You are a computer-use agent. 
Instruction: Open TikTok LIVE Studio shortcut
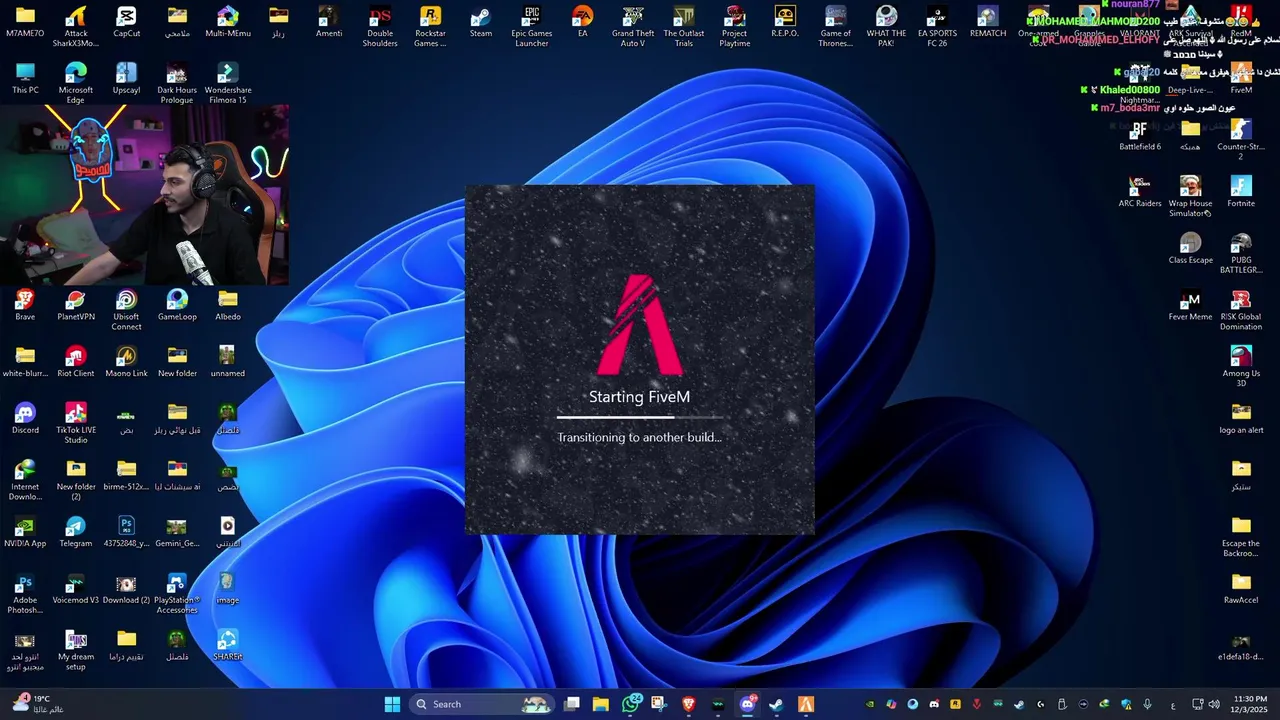76,423
